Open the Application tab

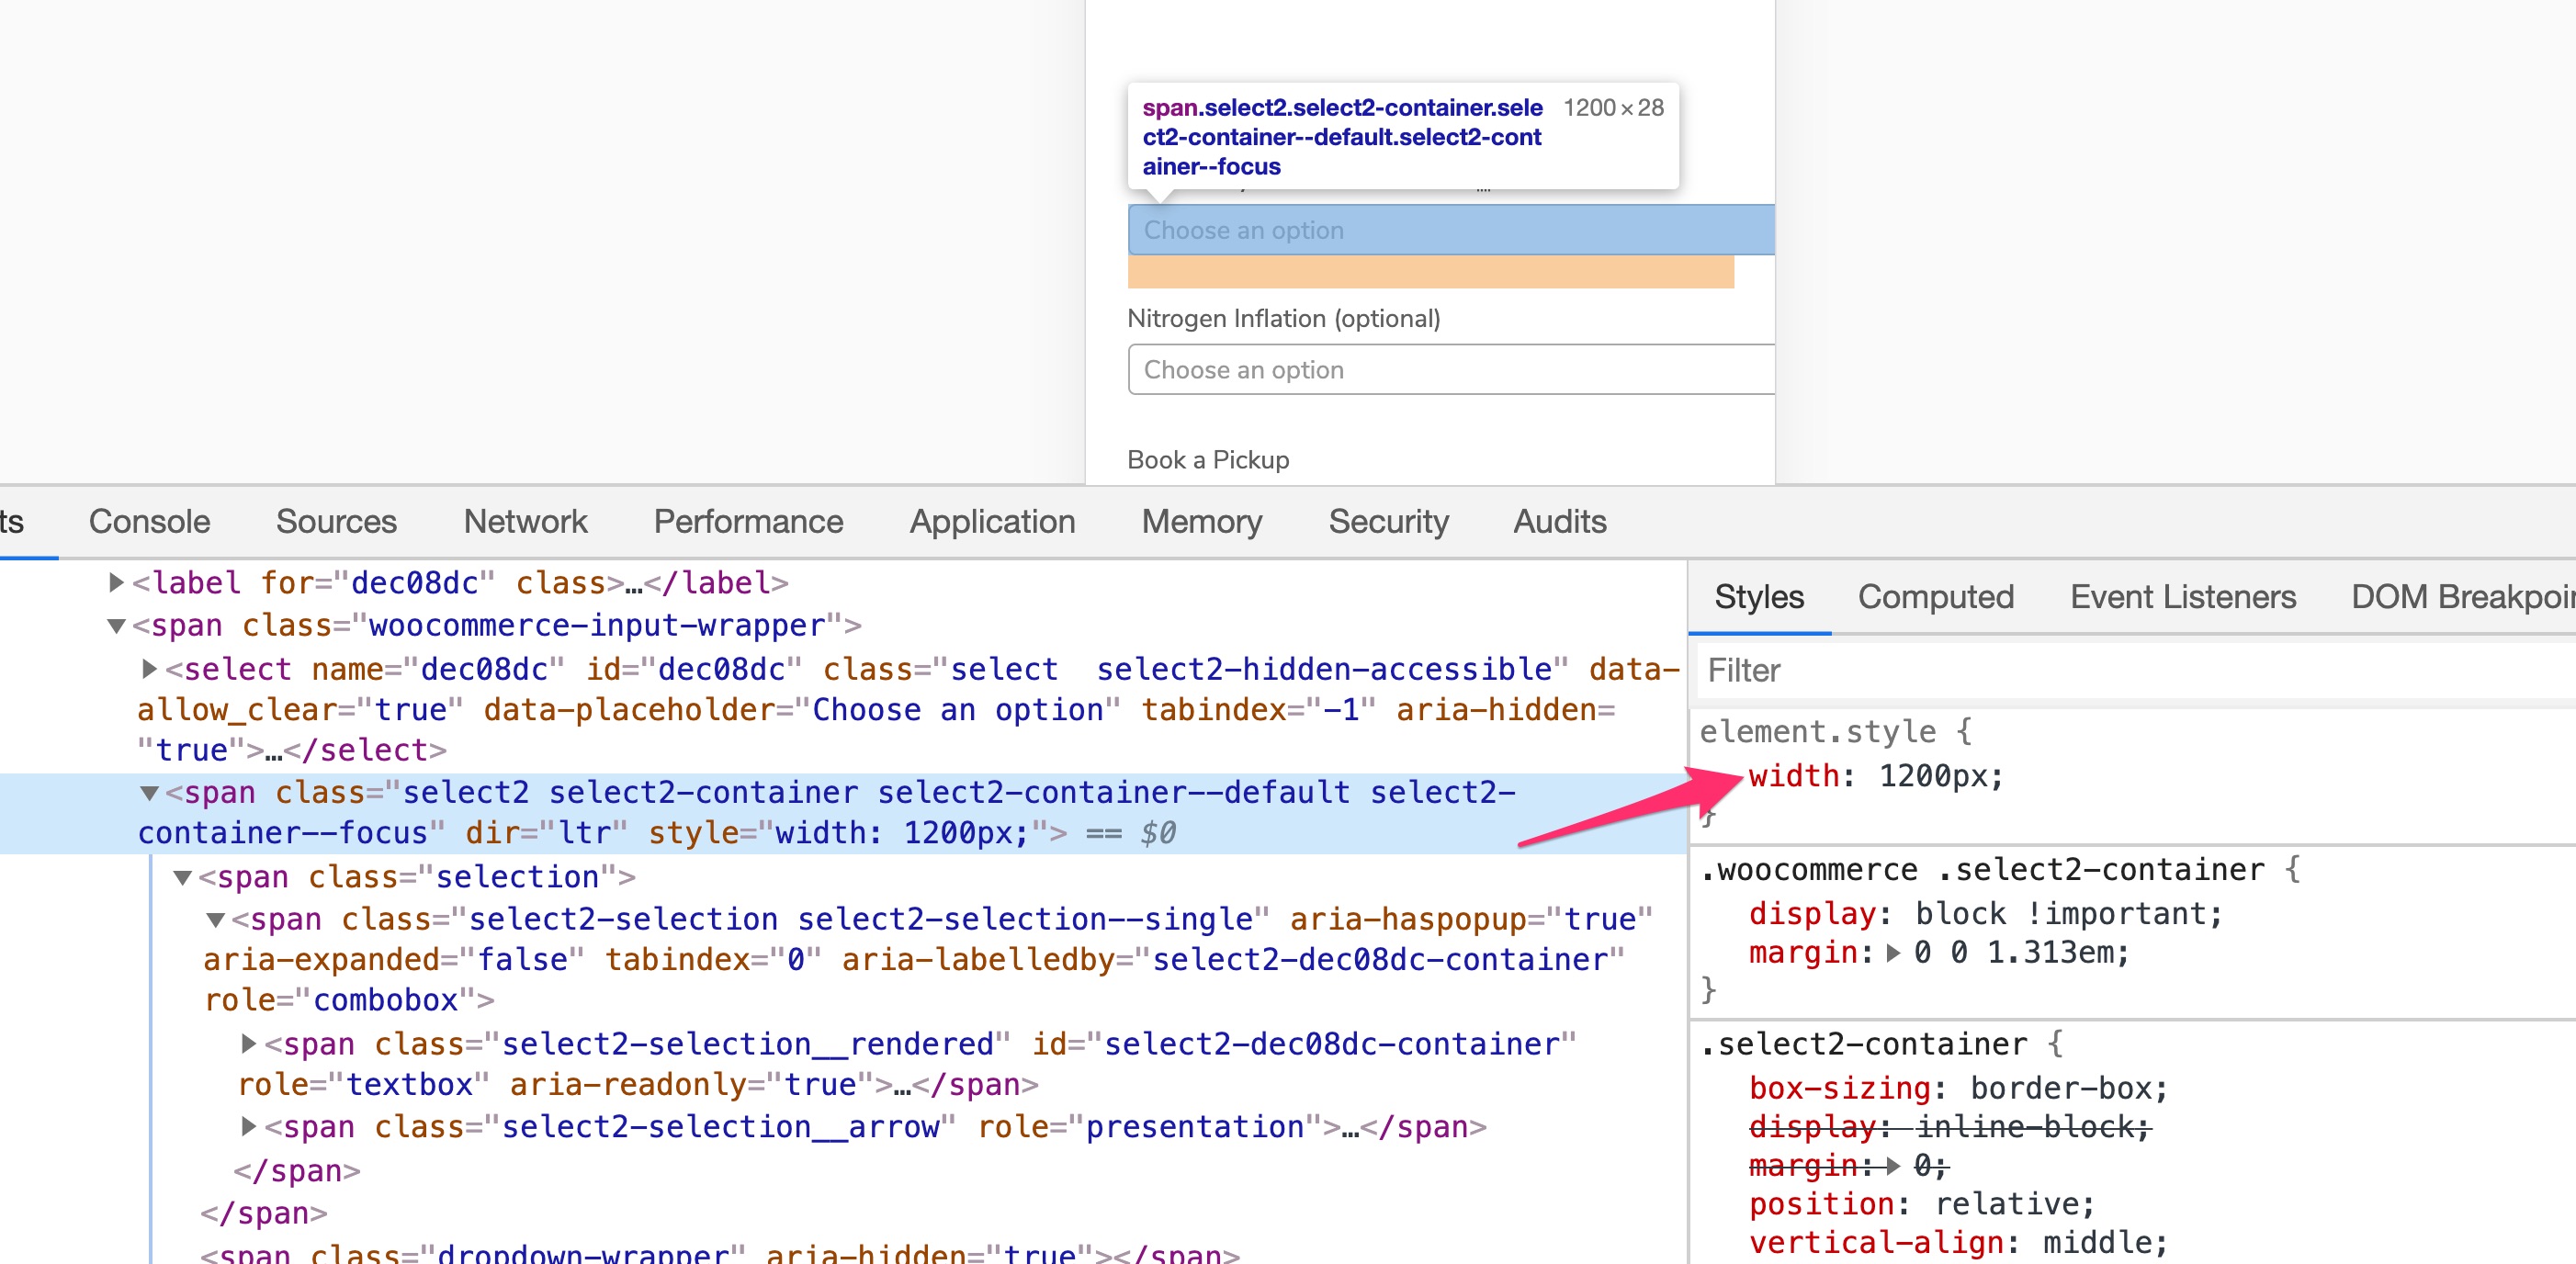[992, 521]
